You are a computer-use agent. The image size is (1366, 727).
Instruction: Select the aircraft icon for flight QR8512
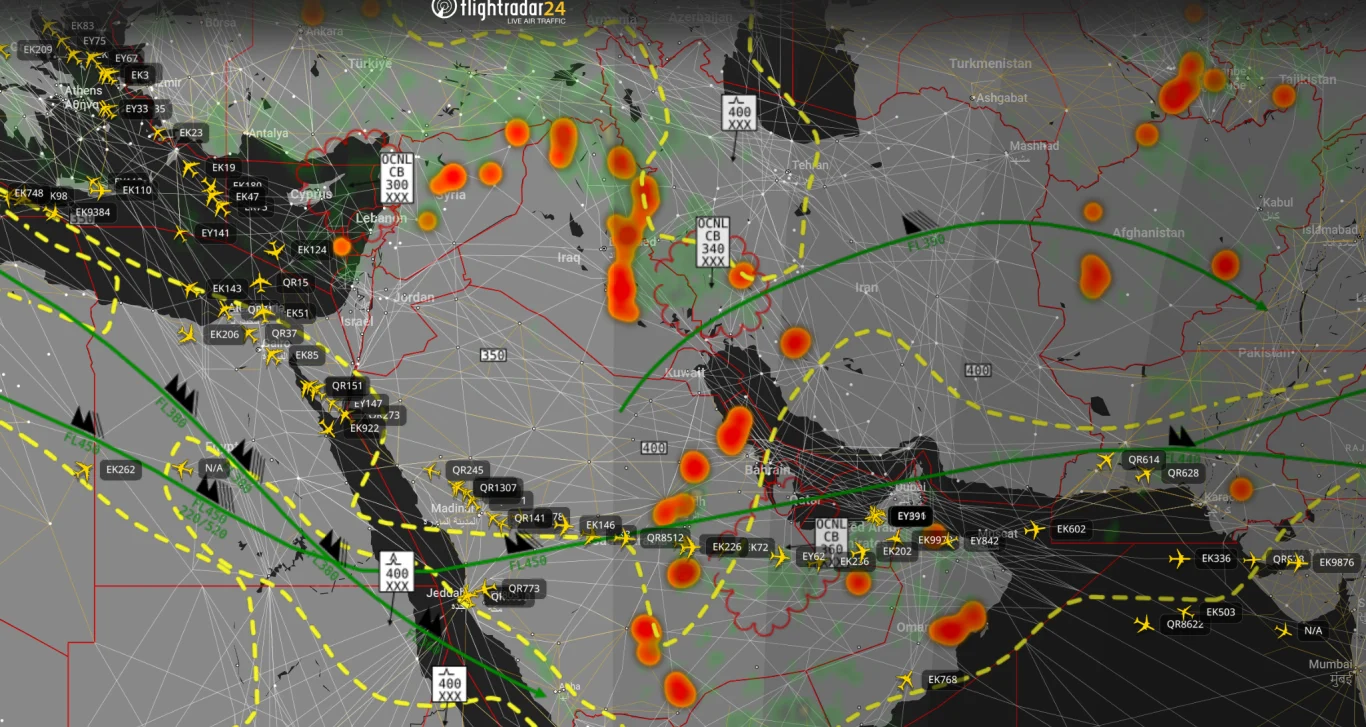[x=625, y=538]
